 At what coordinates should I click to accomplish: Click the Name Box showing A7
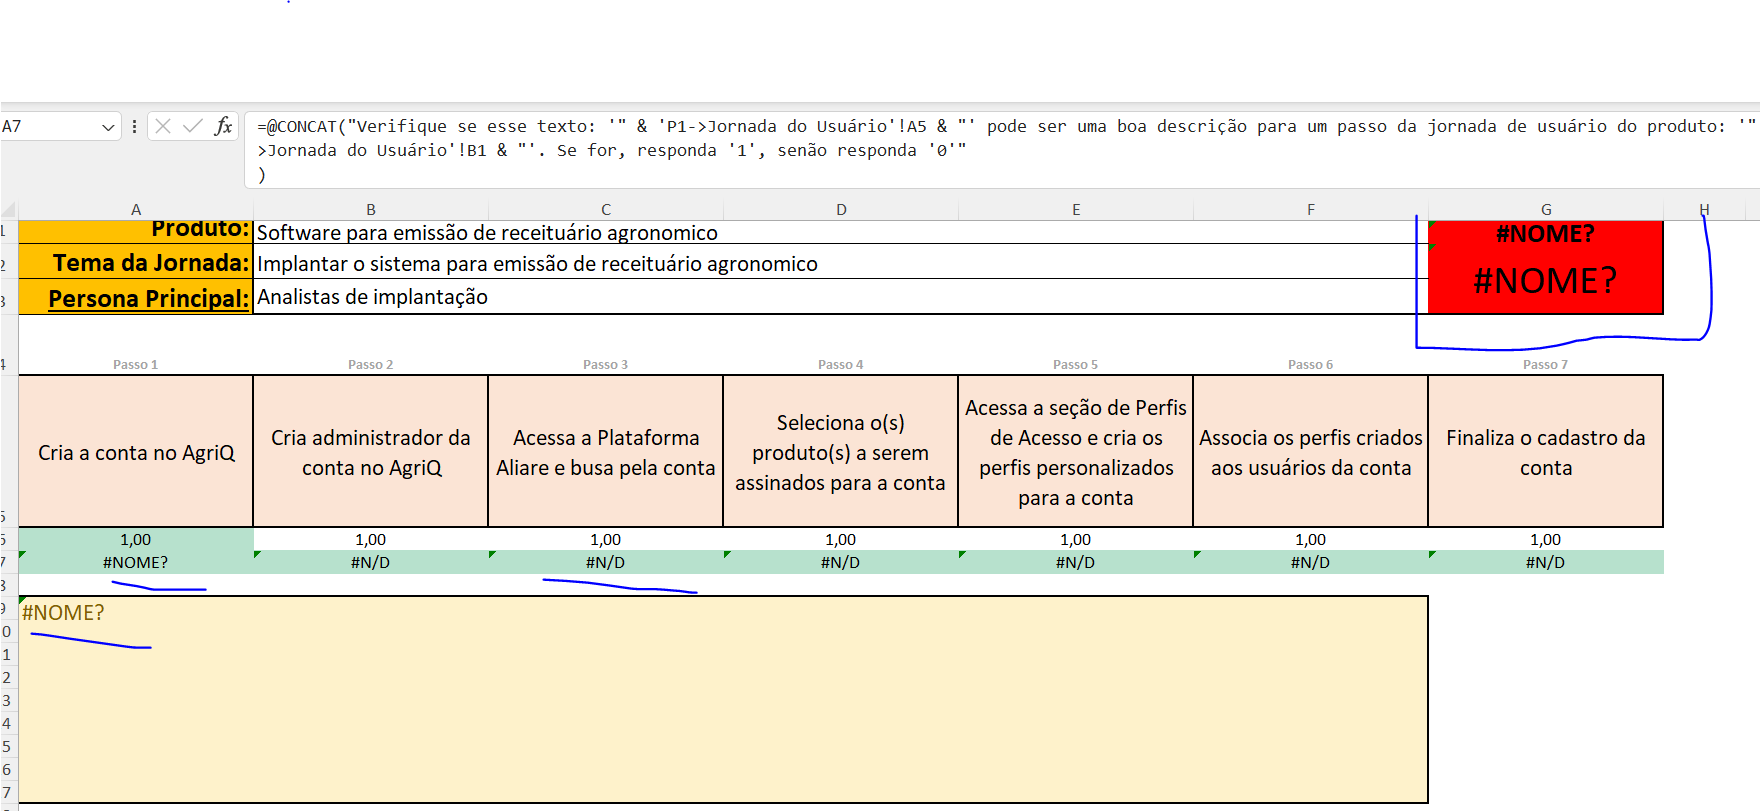click(x=50, y=126)
